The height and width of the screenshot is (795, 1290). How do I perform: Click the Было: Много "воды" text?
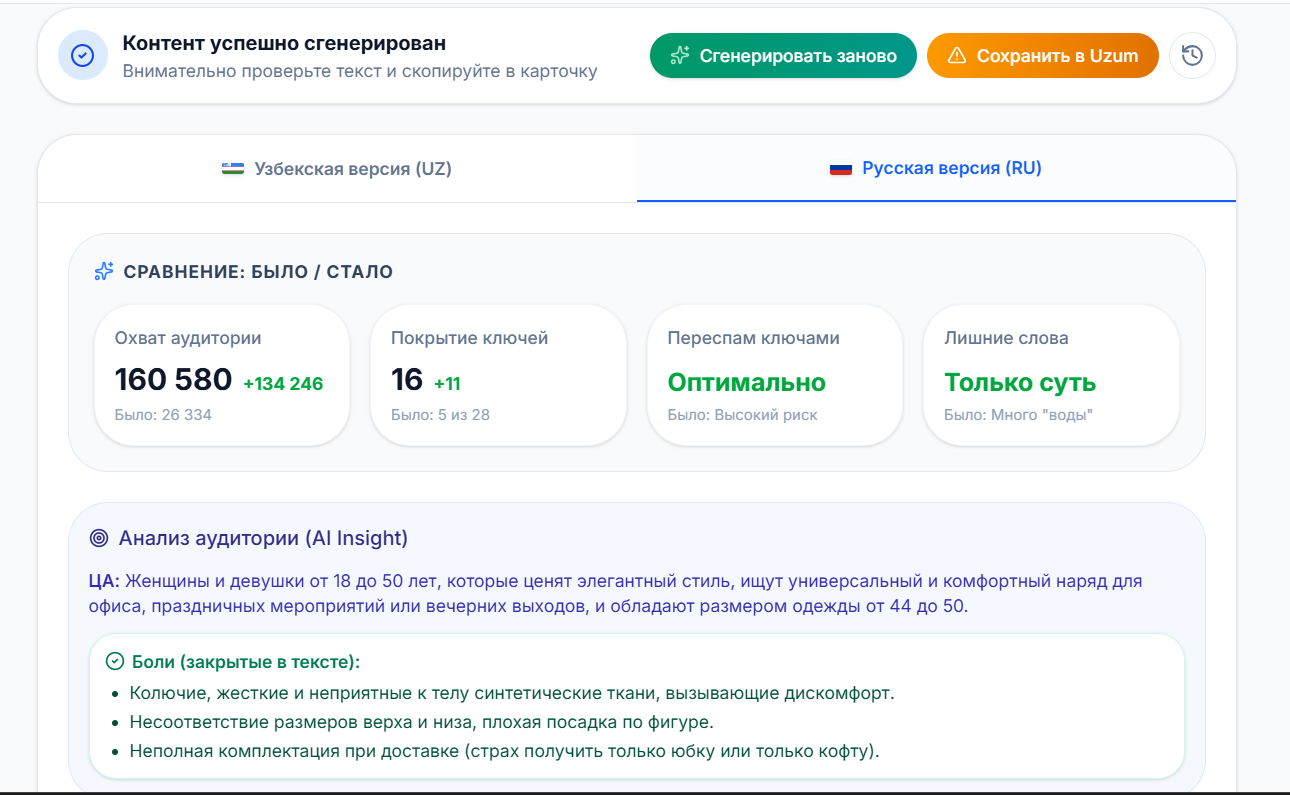pyautogui.click(x=1018, y=415)
